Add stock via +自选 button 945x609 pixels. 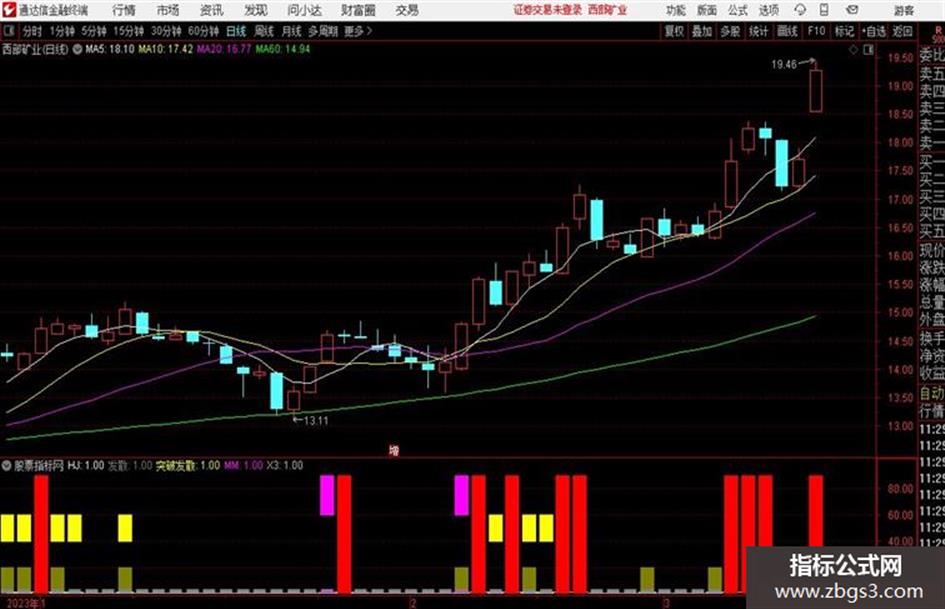click(x=874, y=31)
